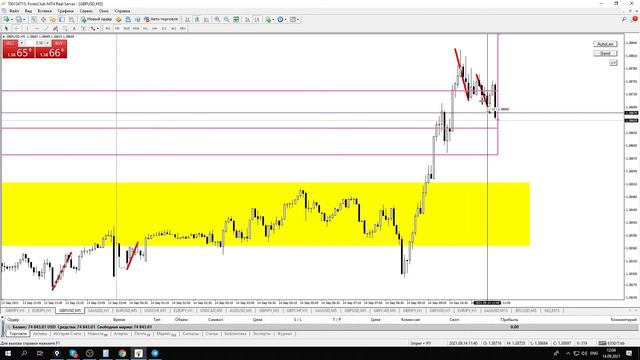
Task: Expand the New Chart dropdown arrow
Action: [11, 19]
